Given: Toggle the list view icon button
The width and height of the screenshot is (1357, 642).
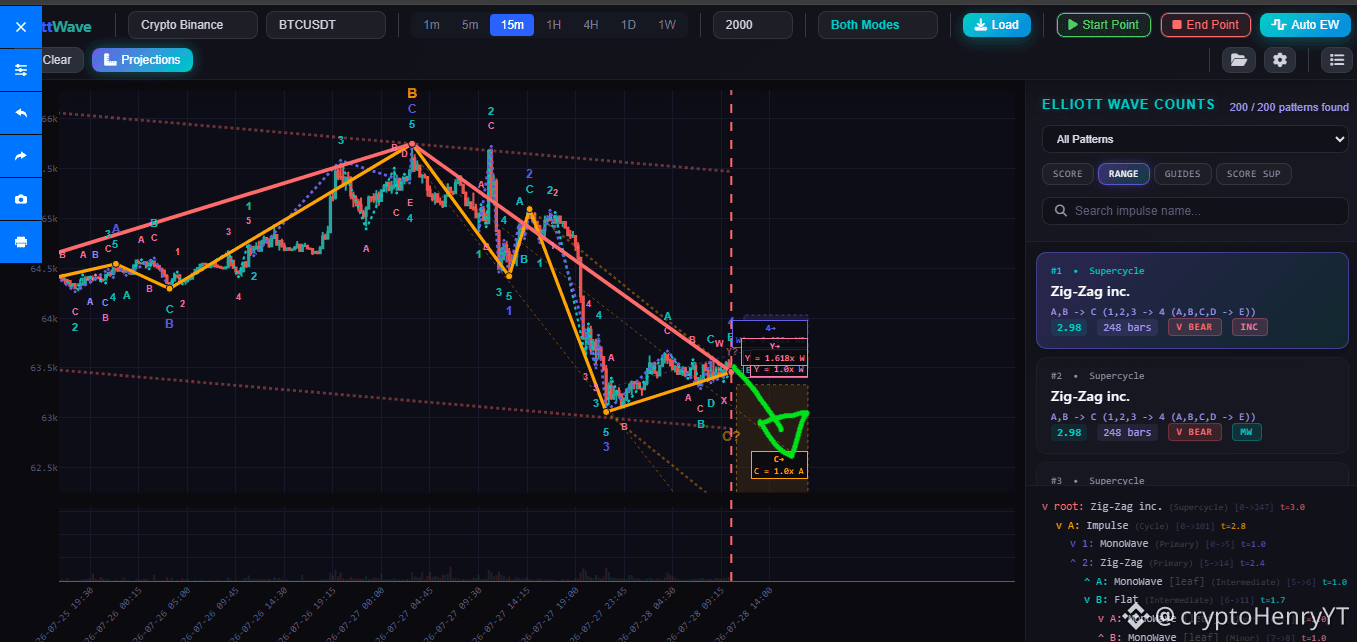Looking at the screenshot, I should tap(1337, 60).
